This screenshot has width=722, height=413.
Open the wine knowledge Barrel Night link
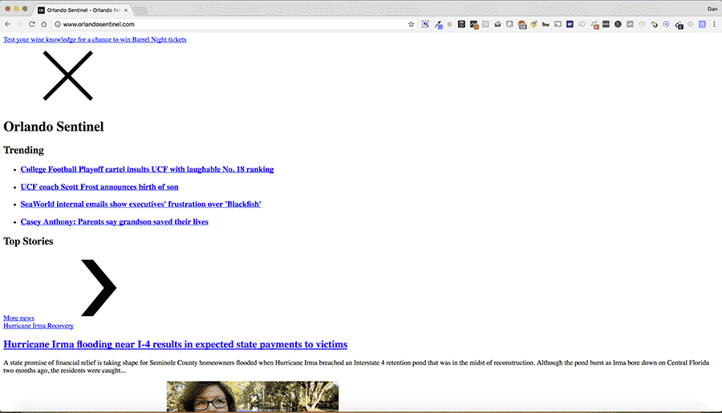95,40
